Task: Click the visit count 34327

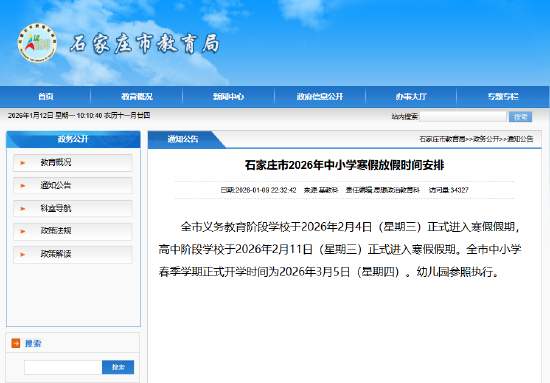Action: [460, 190]
